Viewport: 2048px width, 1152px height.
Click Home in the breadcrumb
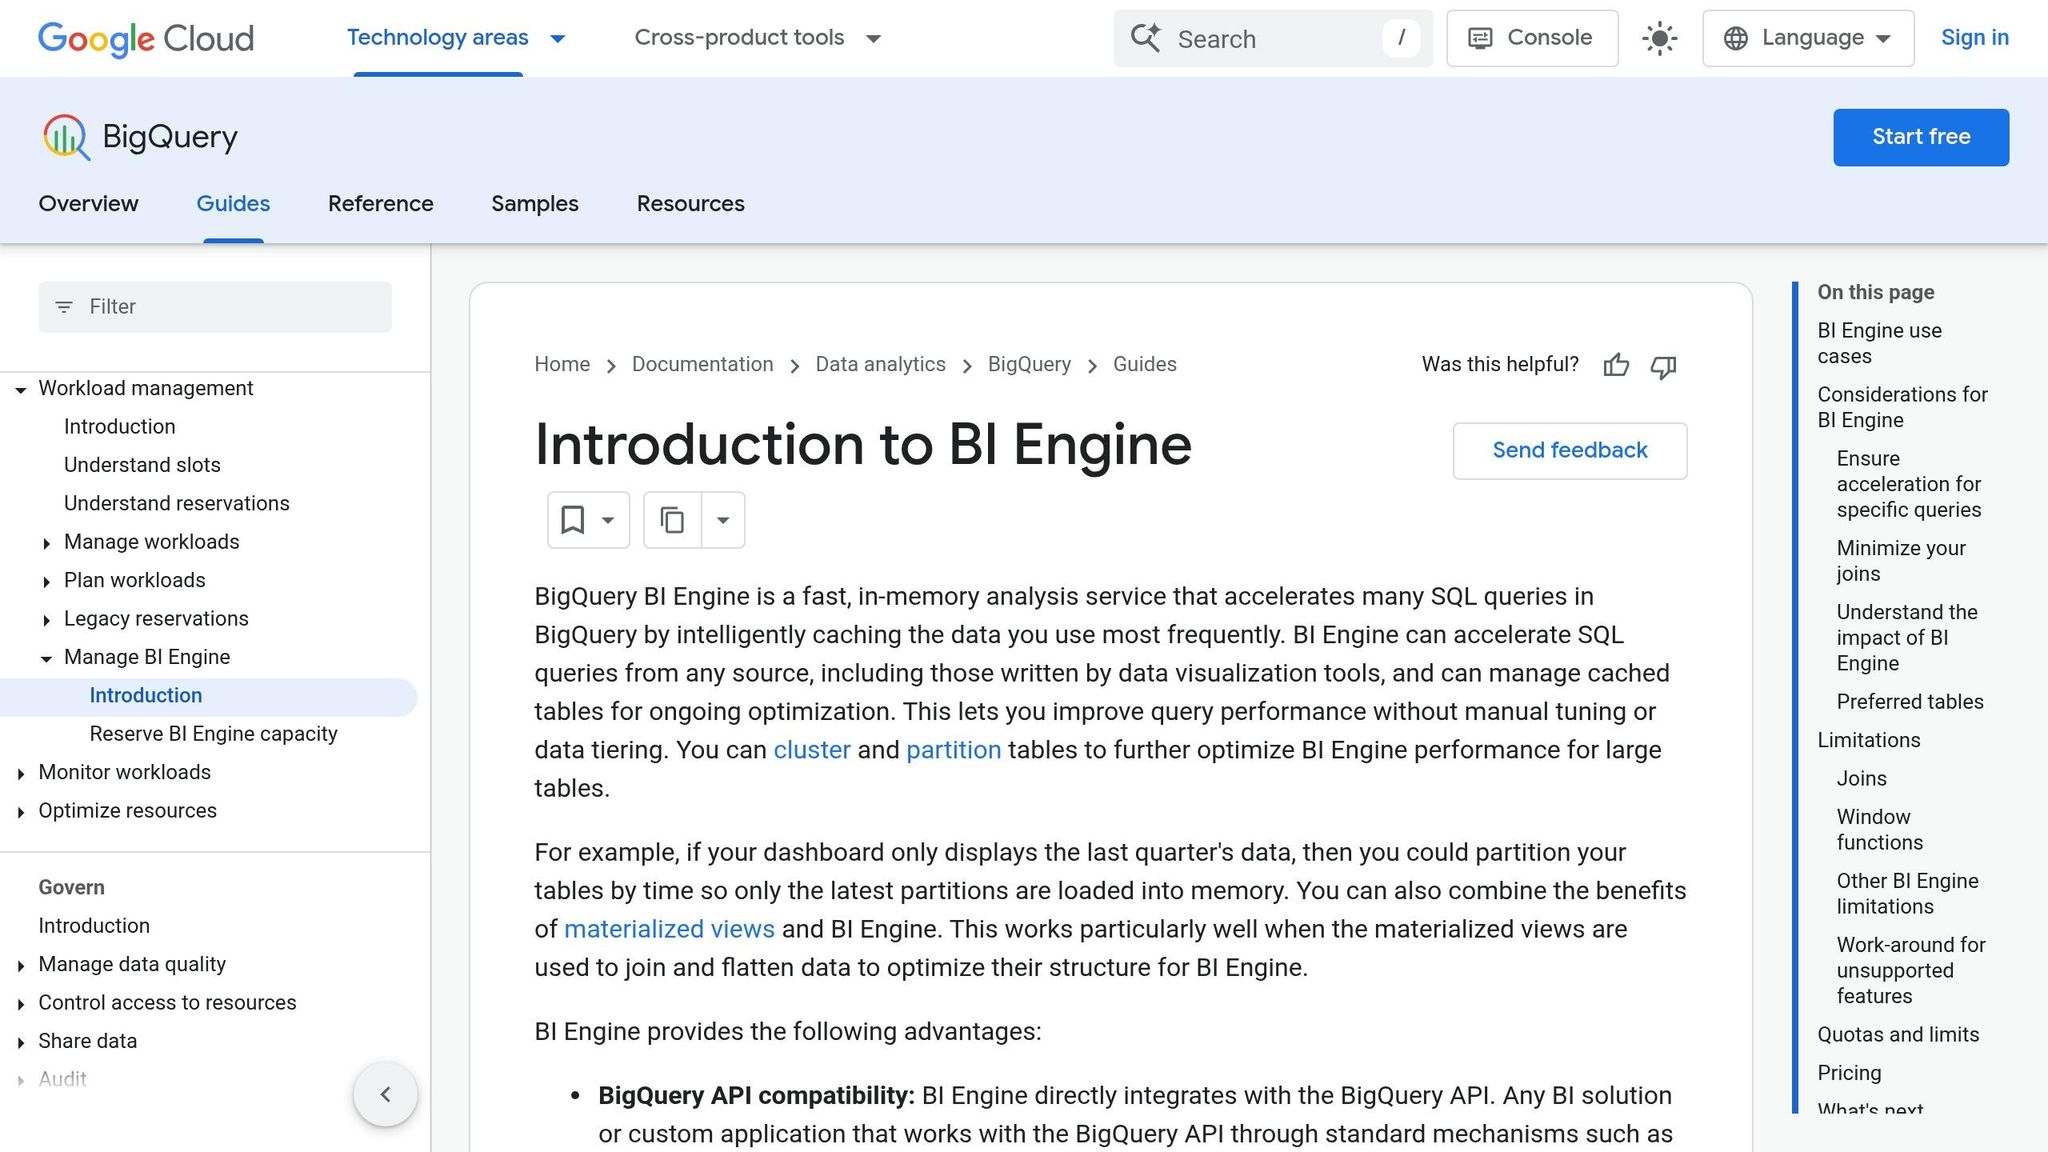point(562,365)
